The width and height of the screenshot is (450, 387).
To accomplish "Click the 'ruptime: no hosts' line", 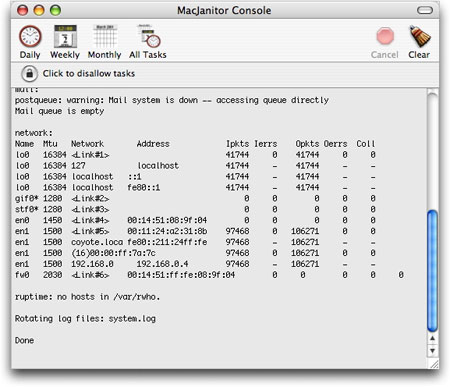I will (87, 297).
